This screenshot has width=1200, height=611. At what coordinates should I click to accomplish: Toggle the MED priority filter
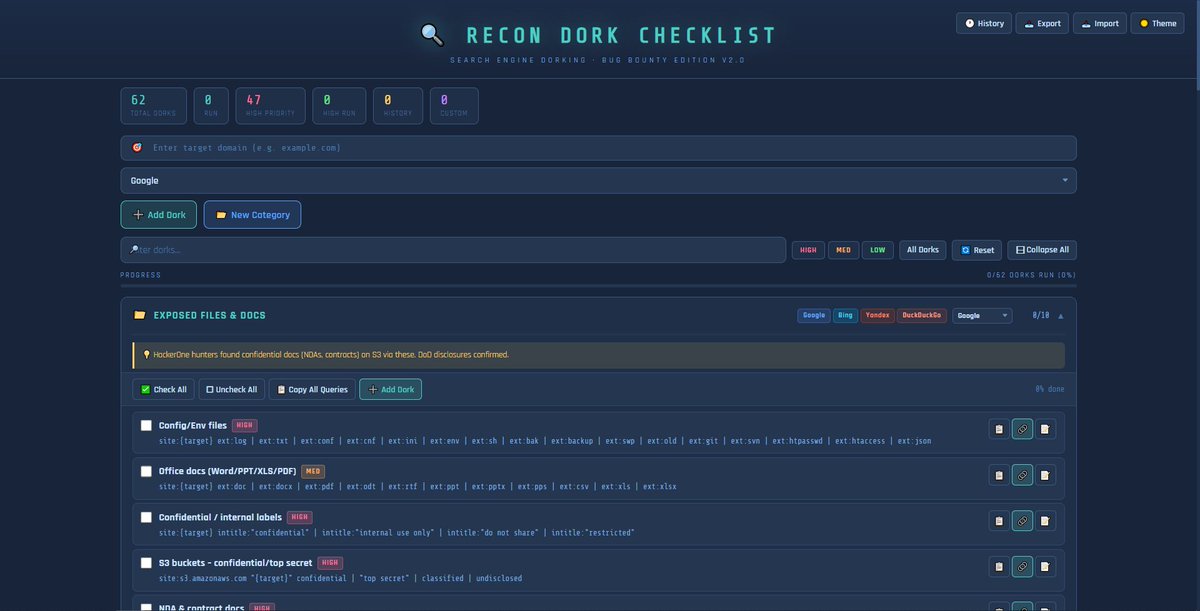tap(844, 250)
